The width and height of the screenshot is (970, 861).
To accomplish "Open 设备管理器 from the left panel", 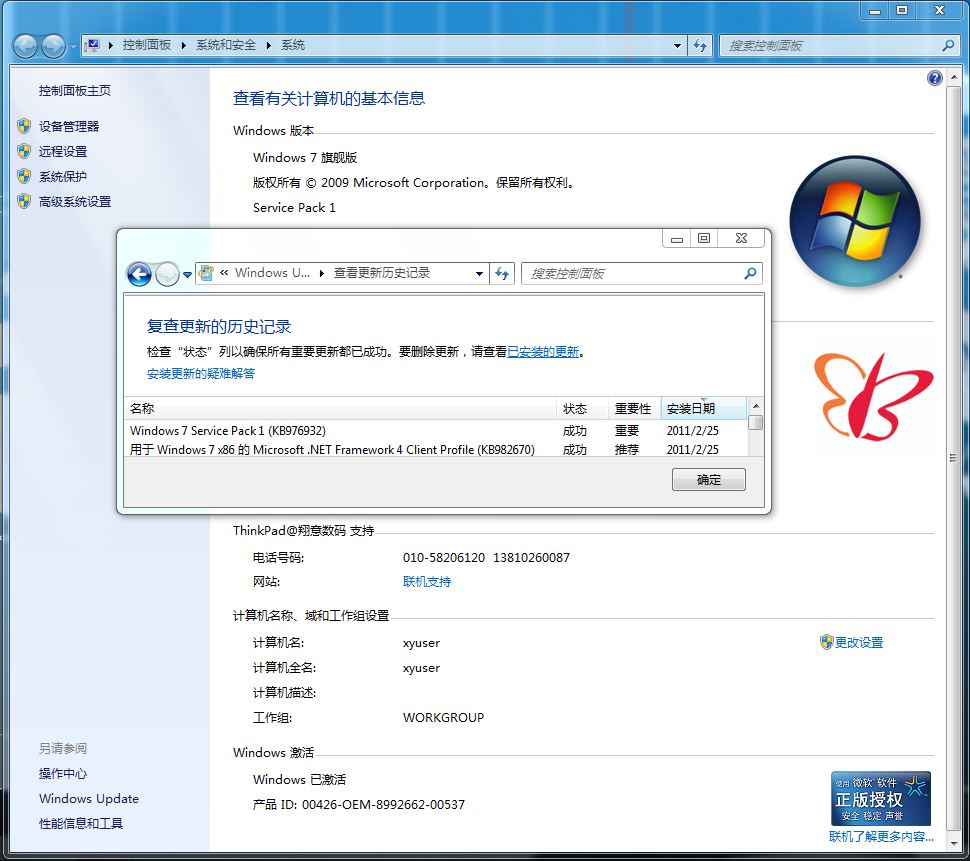I will (x=69, y=126).
